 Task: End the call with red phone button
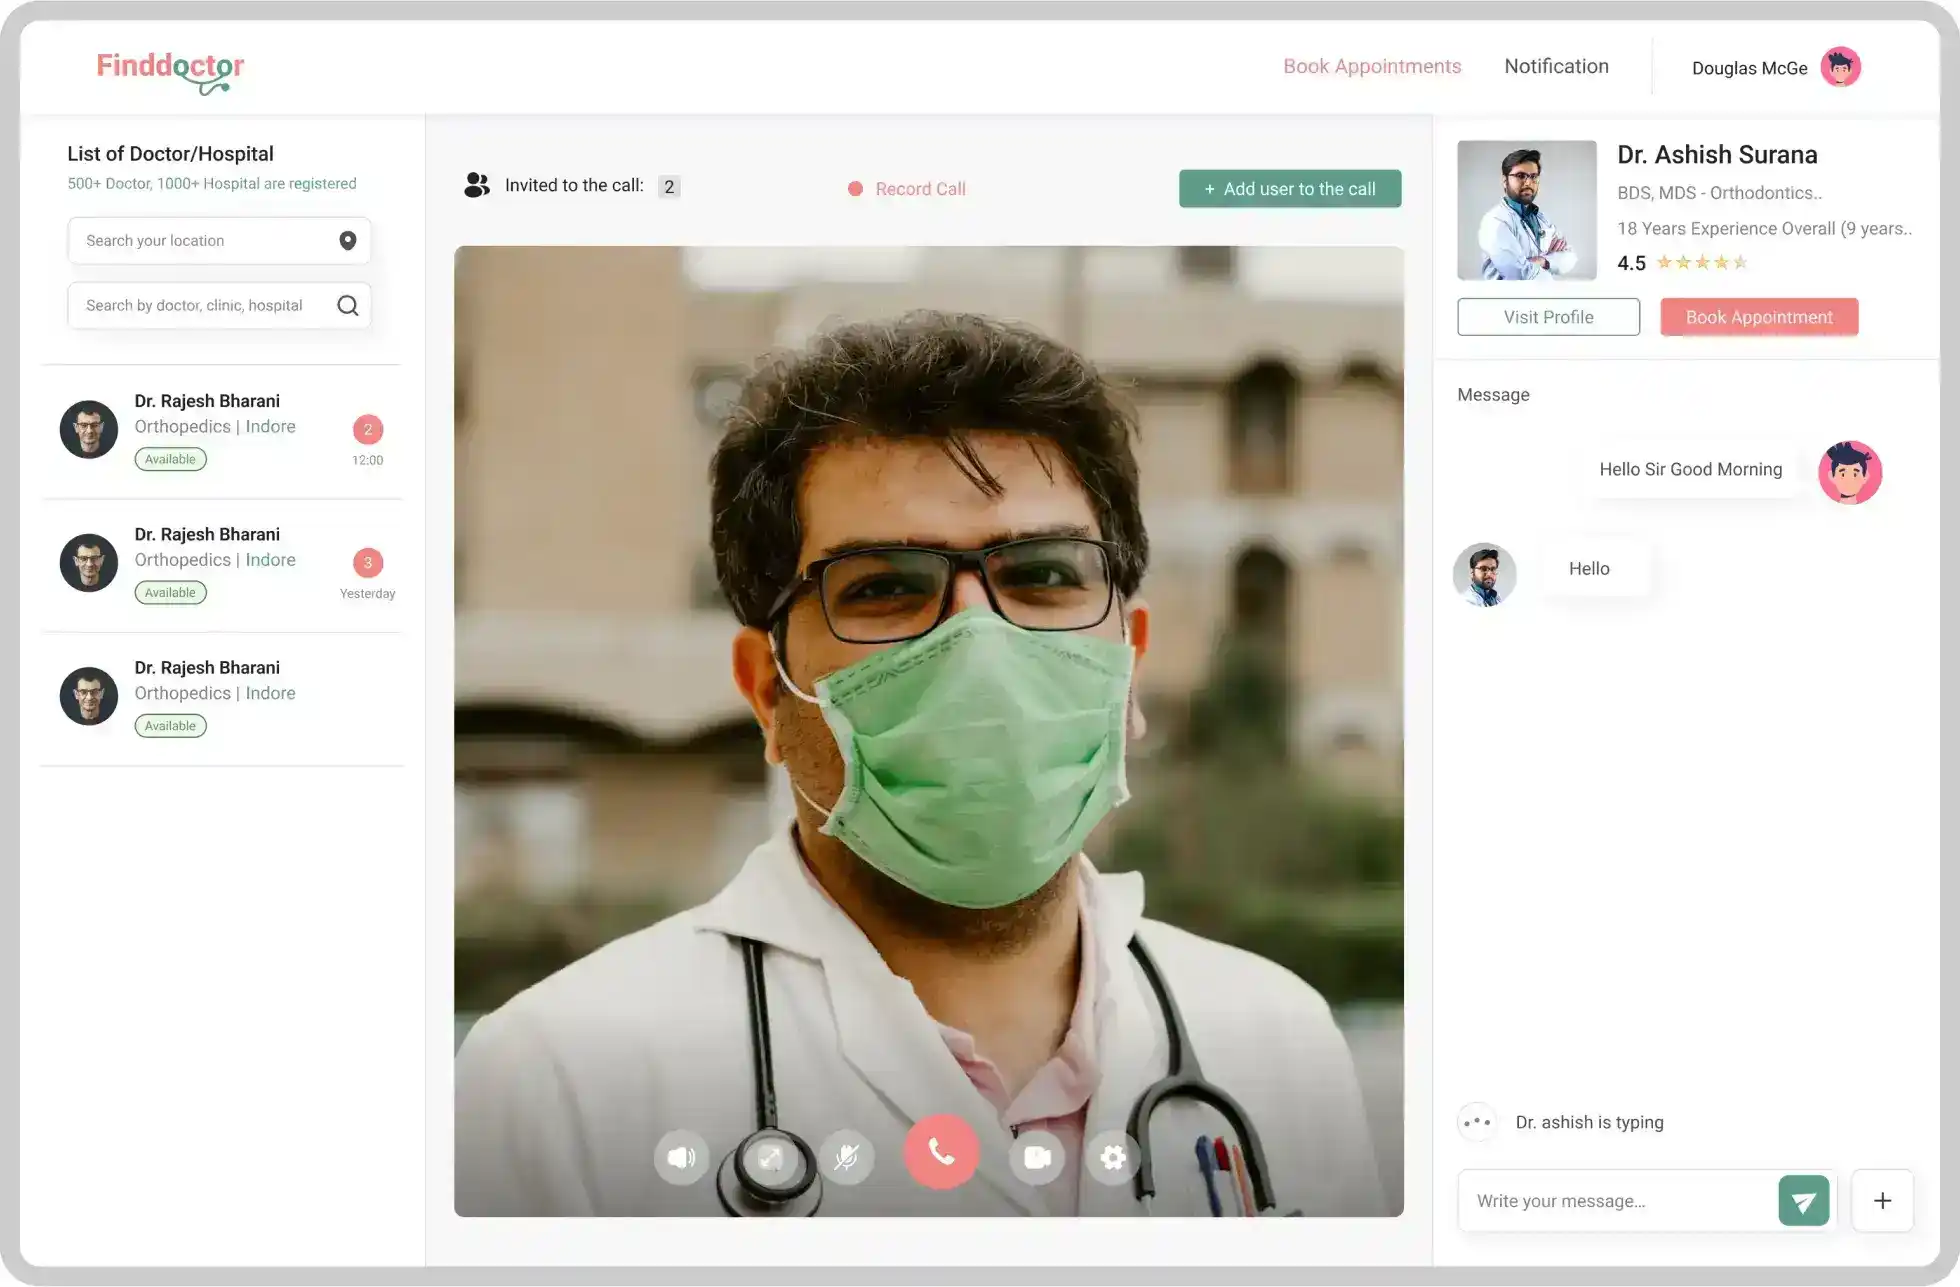tap(941, 1152)
